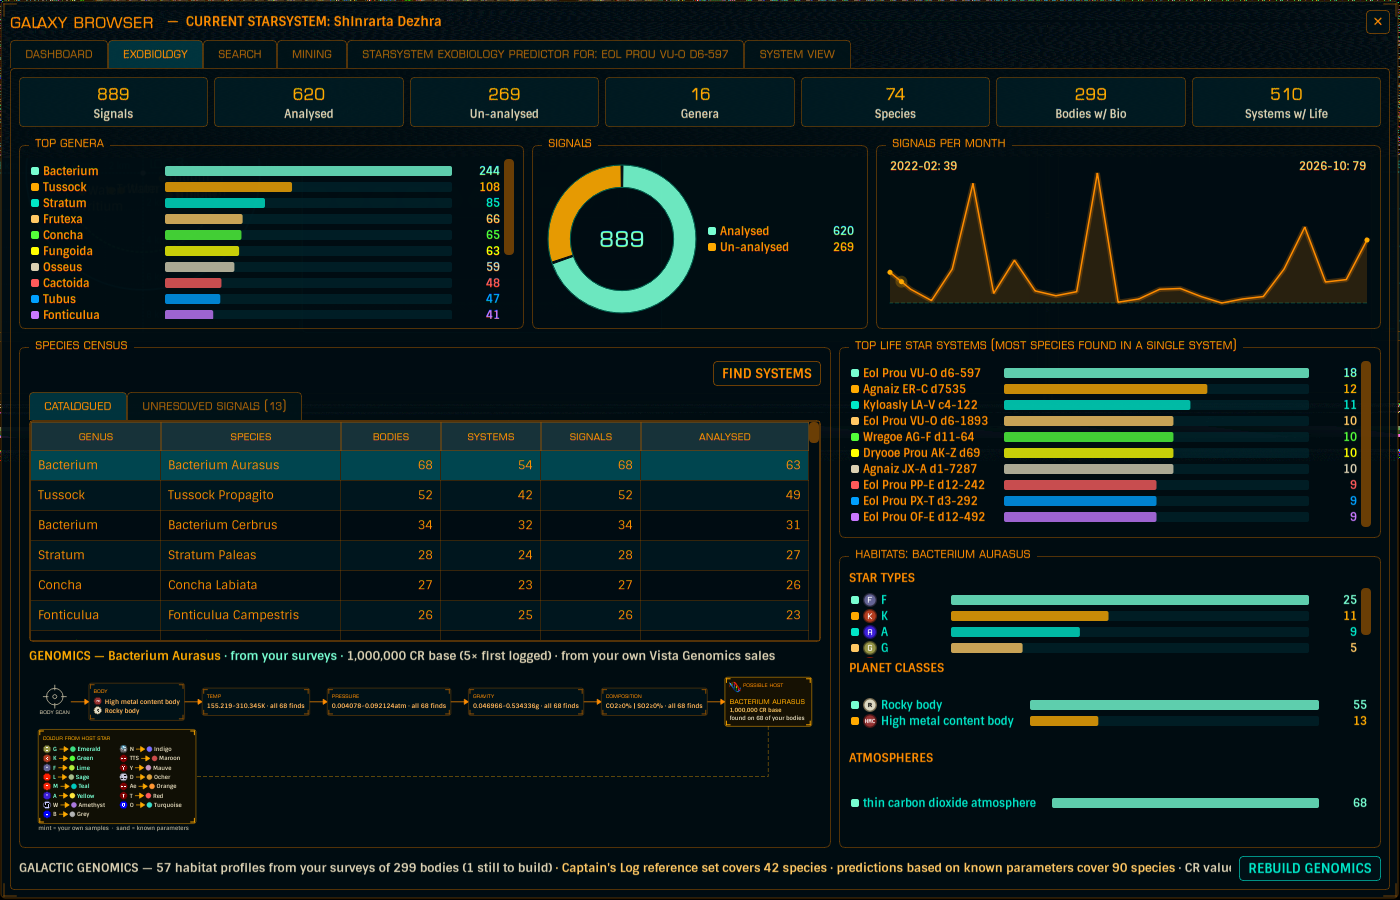Click the 510 Systems w/ Life card

click(1286, 102)
